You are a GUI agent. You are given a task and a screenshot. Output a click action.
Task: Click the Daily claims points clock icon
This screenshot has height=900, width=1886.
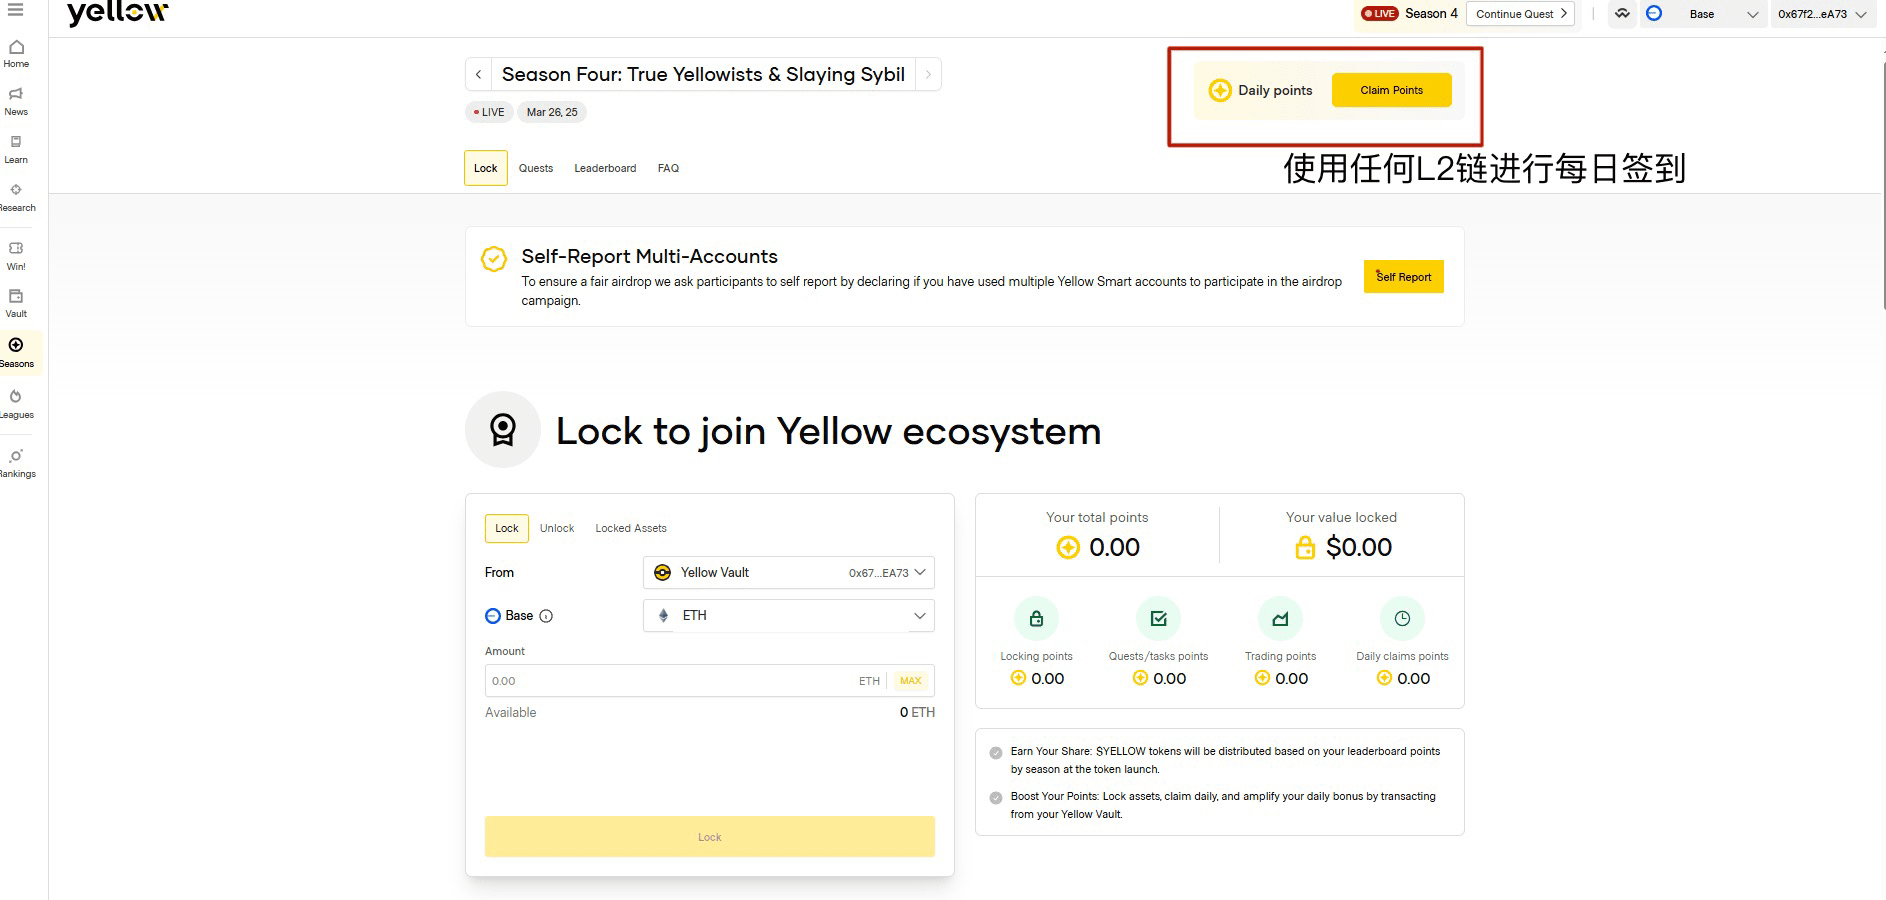point(1402,619)
